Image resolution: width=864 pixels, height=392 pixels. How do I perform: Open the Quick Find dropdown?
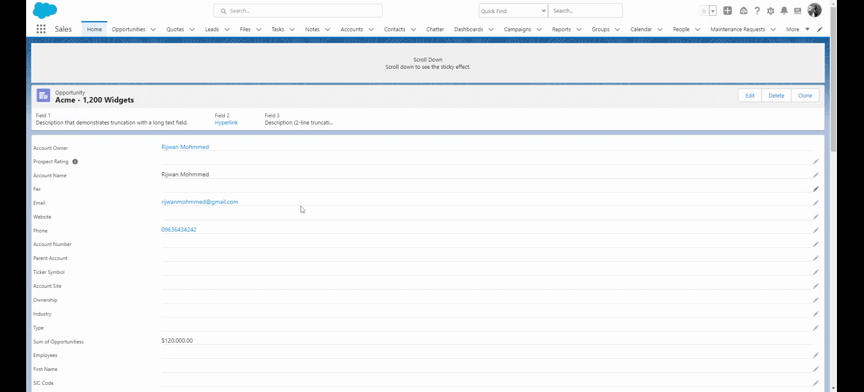513,10
